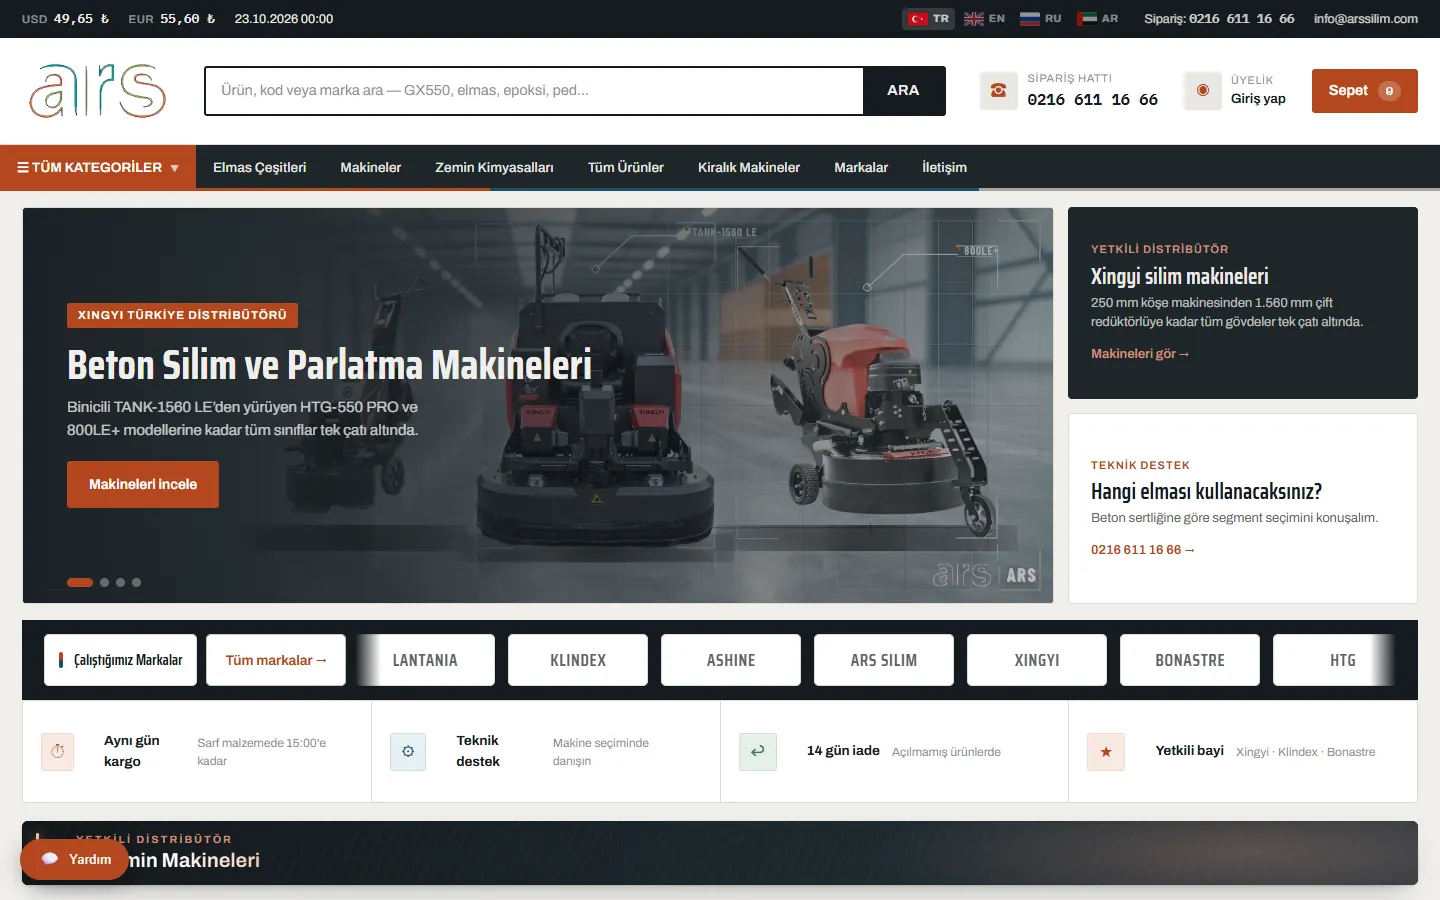
Task: Focus the product search input field
Action: [x=534, y=91]
